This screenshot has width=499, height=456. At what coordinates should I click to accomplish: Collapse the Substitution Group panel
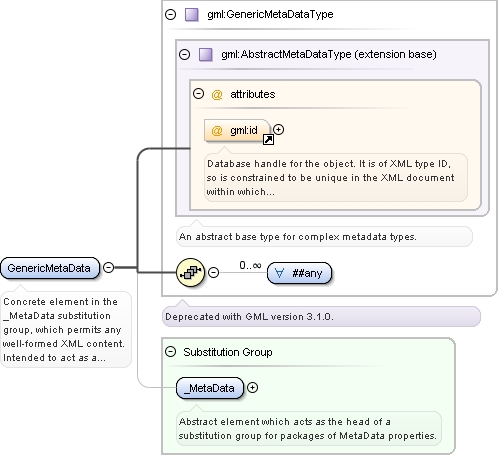[x=171, y=352]
